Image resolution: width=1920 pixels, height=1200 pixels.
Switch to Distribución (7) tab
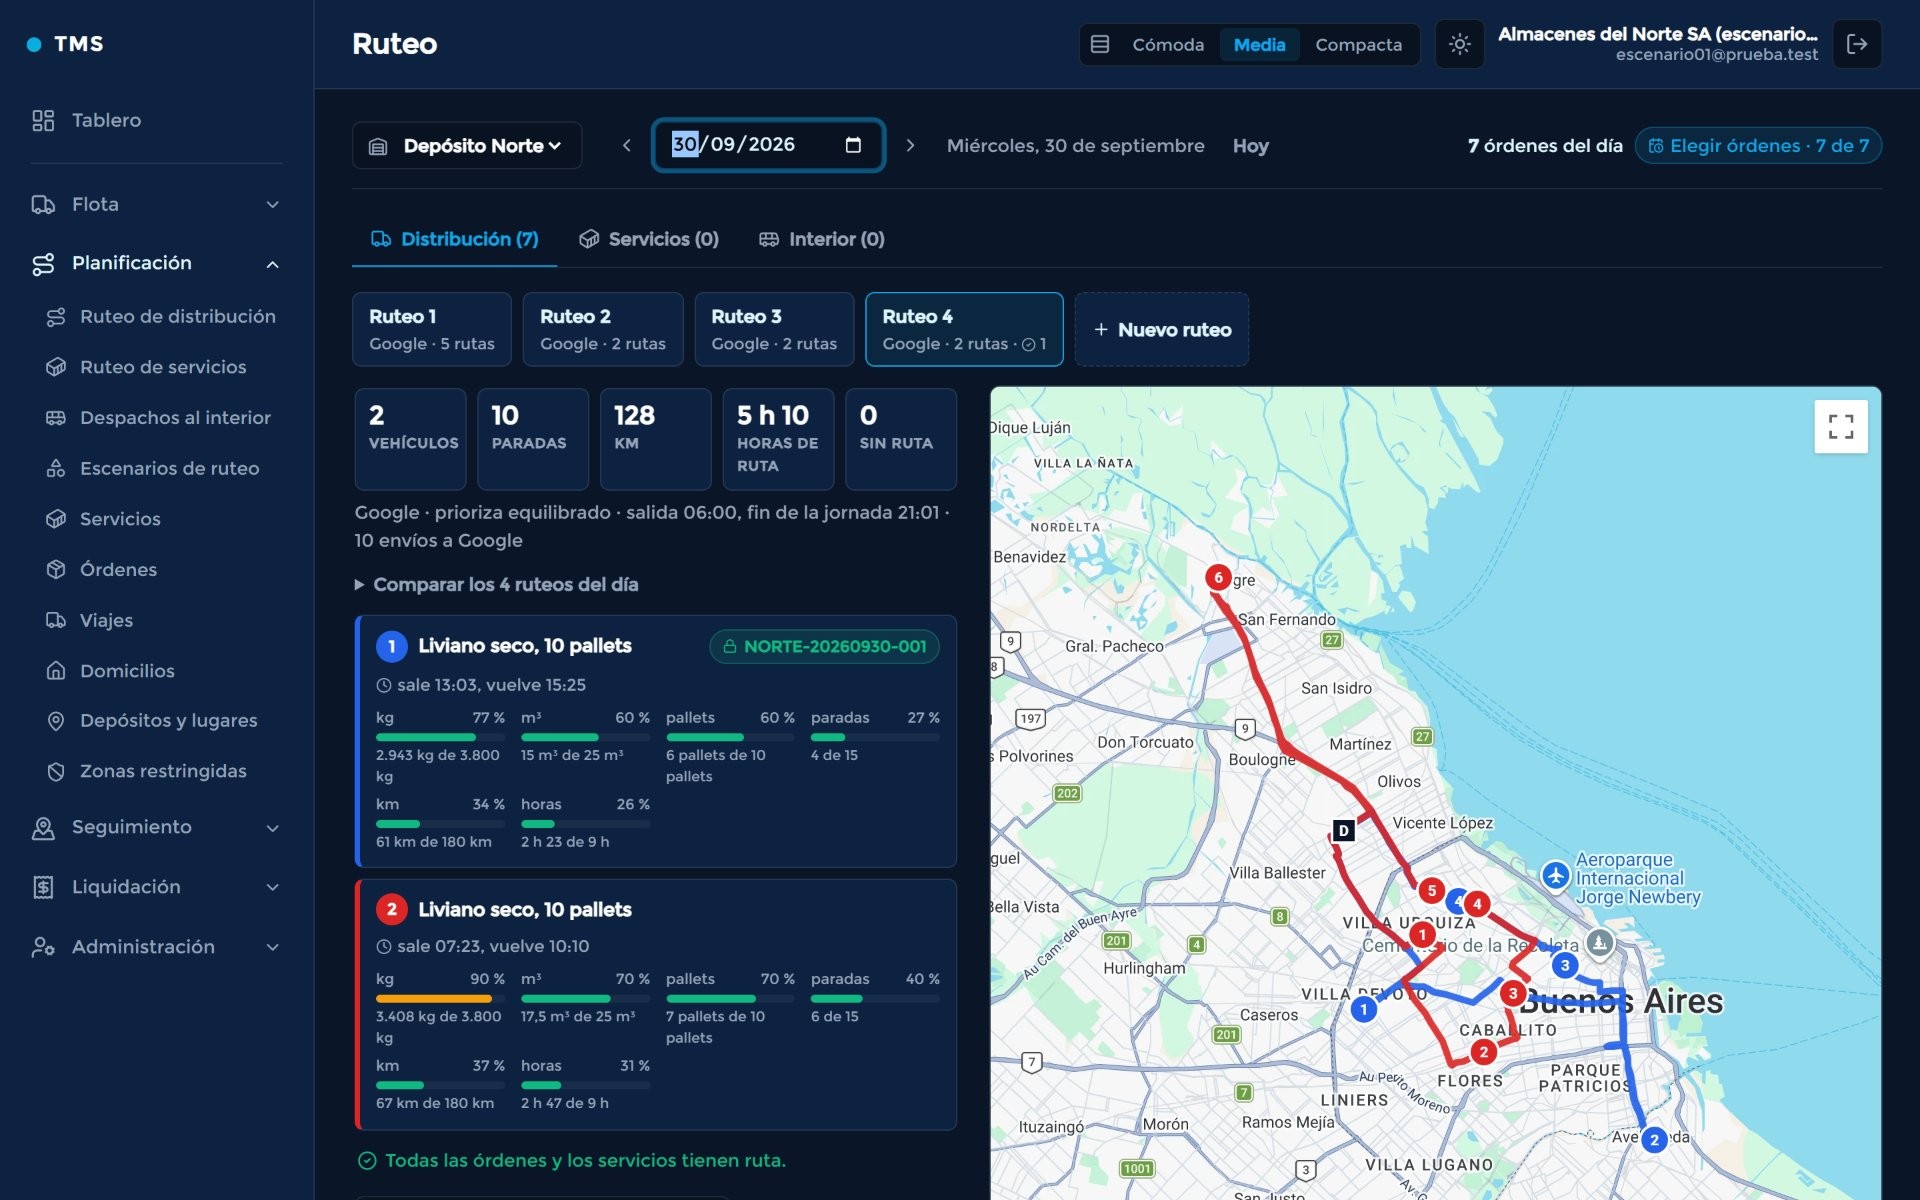(x=455, y=239)
